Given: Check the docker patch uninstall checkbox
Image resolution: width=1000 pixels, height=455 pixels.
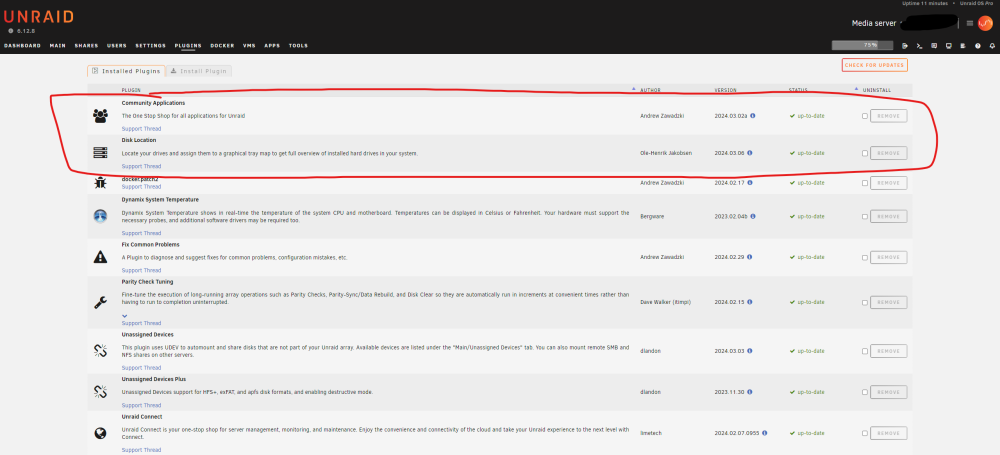Looking at the screenshot, I should coord(865,183).
